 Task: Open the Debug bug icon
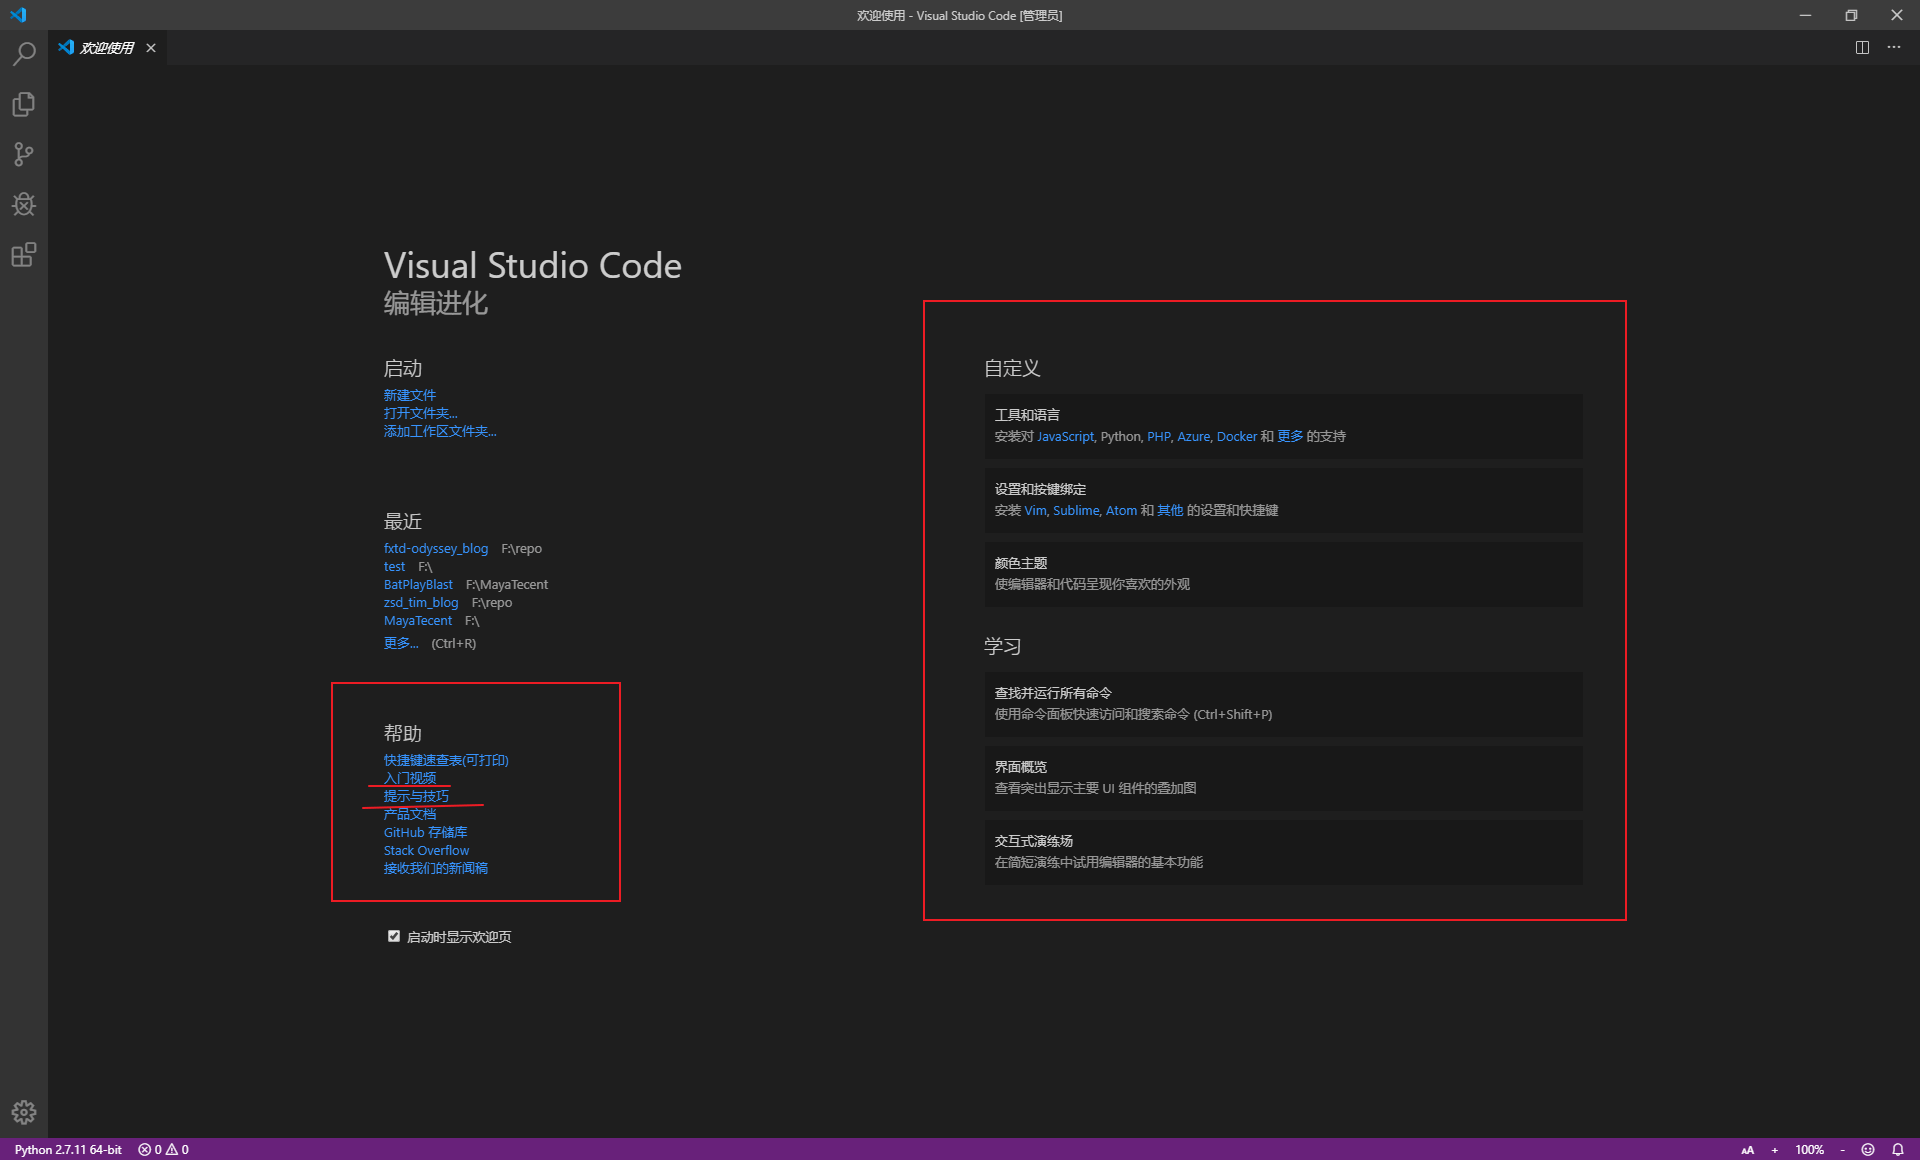(x=24, y=204)
